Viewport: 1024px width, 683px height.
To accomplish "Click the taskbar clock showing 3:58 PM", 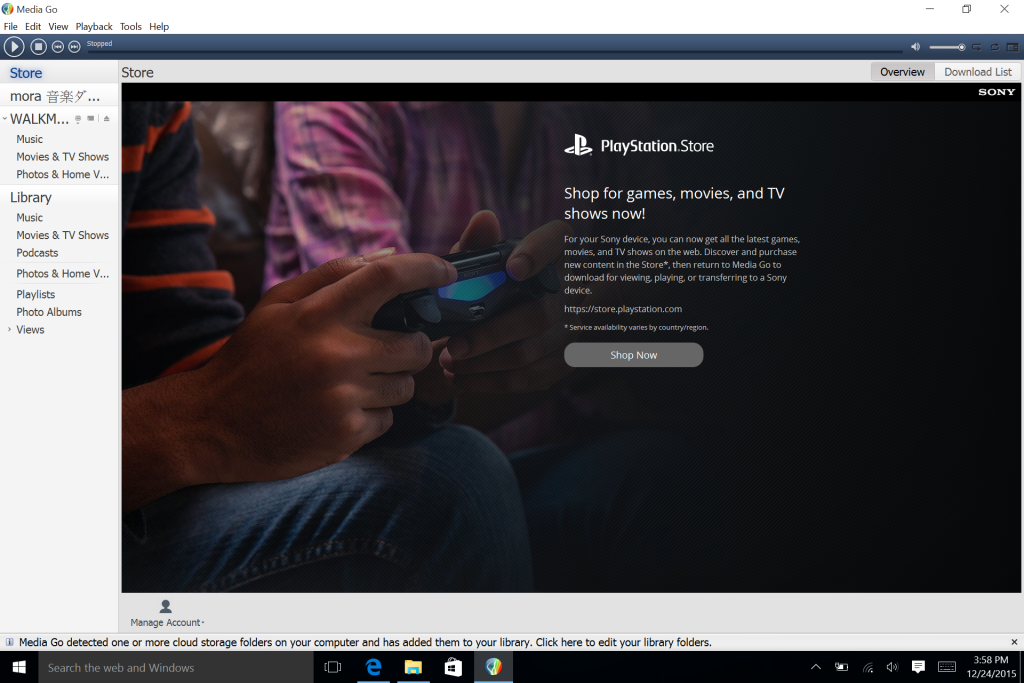I will pyautogui.click(x=991, y=667).
